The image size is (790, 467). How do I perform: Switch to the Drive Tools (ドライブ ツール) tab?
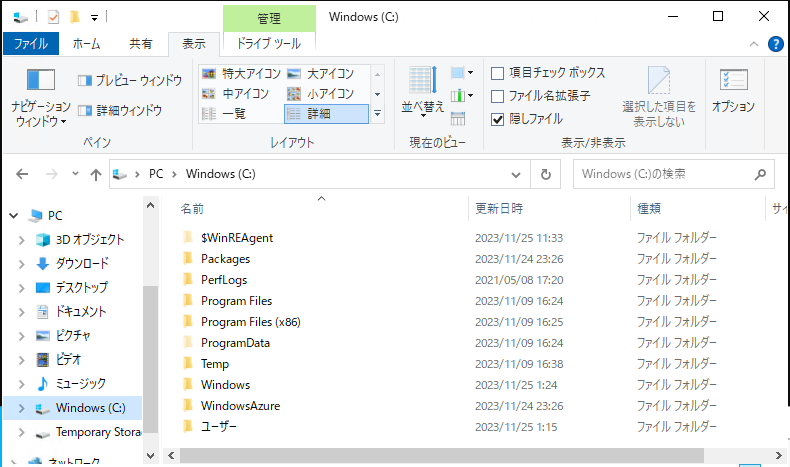click(x=269, y=44)
